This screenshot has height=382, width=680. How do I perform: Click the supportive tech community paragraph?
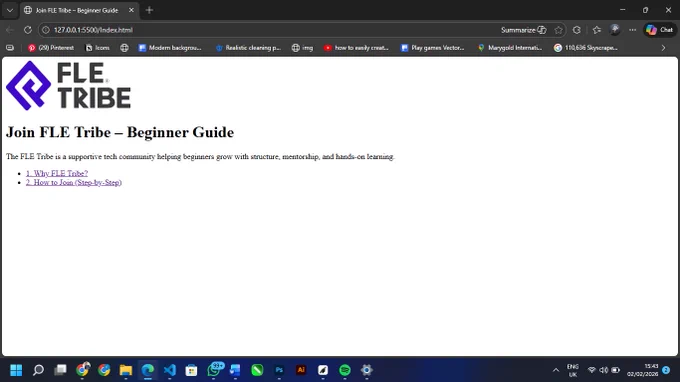[200, 156]
